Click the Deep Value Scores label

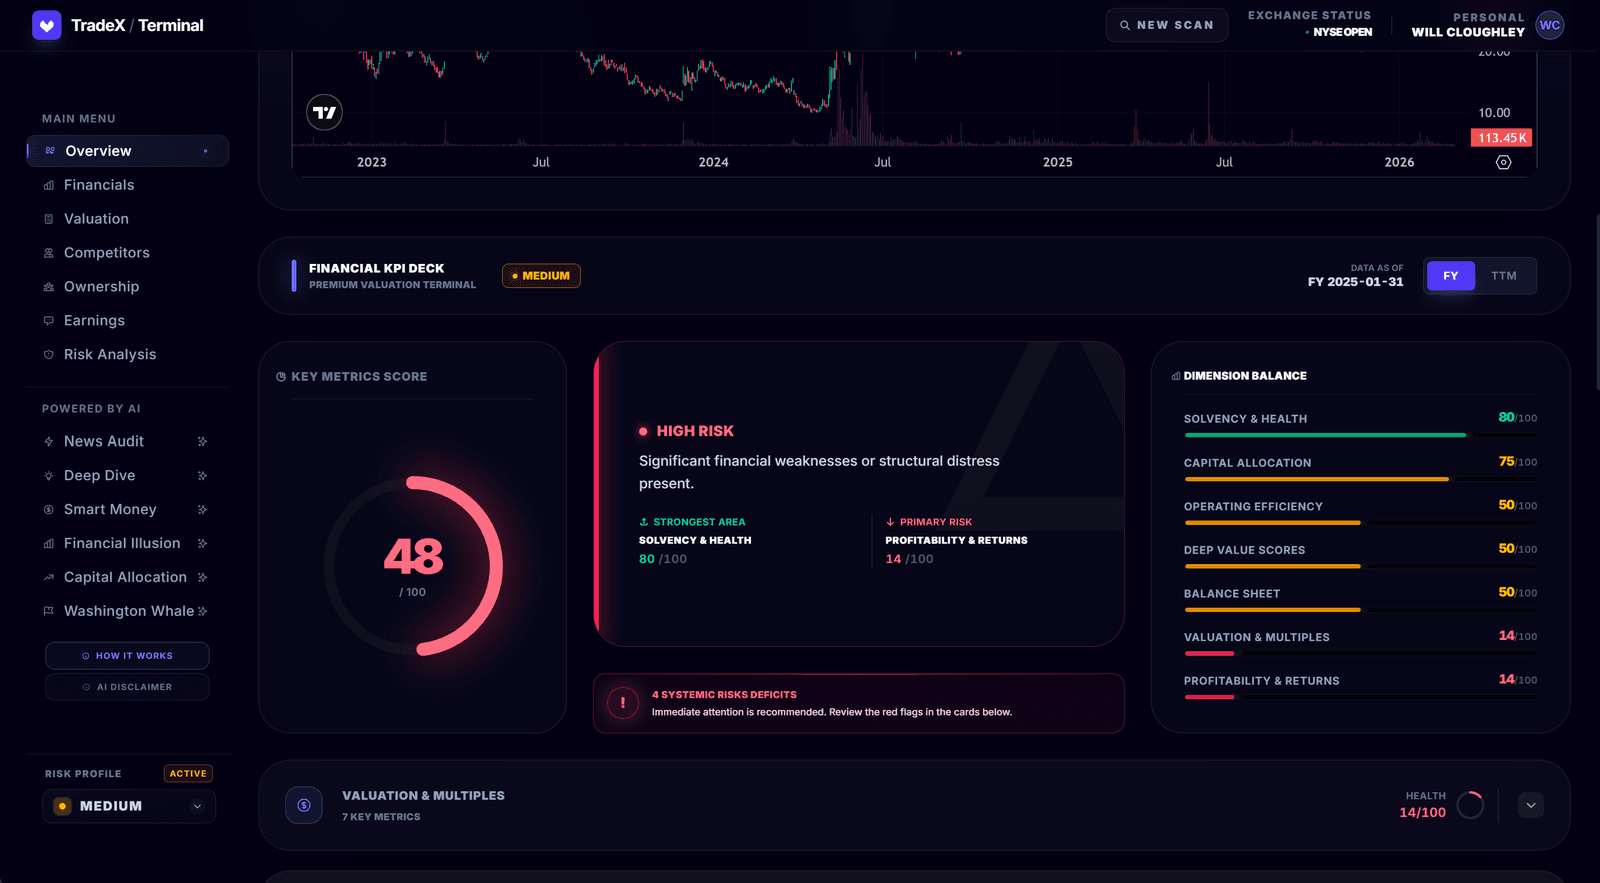pyautogui.click(x=1244, y=550)
